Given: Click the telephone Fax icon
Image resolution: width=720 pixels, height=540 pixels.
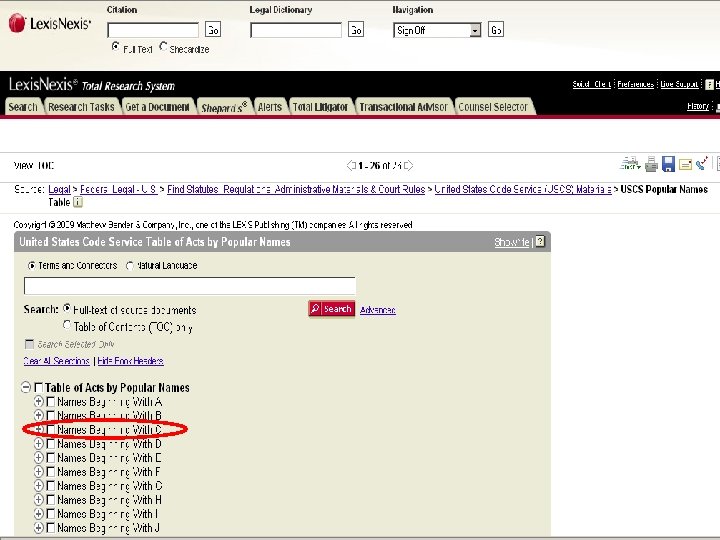Looking at the screenshot, I should click(702, 163).
